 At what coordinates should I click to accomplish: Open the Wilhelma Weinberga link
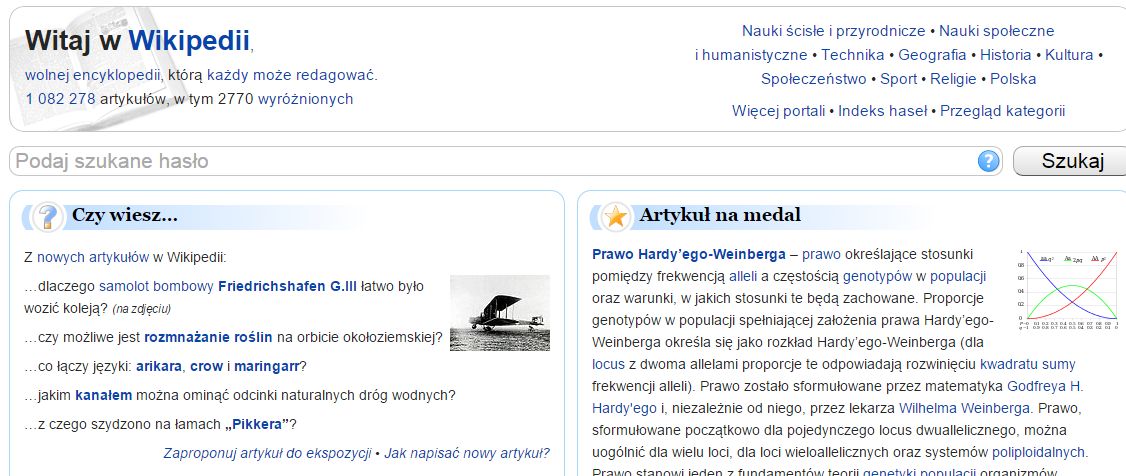965,408
